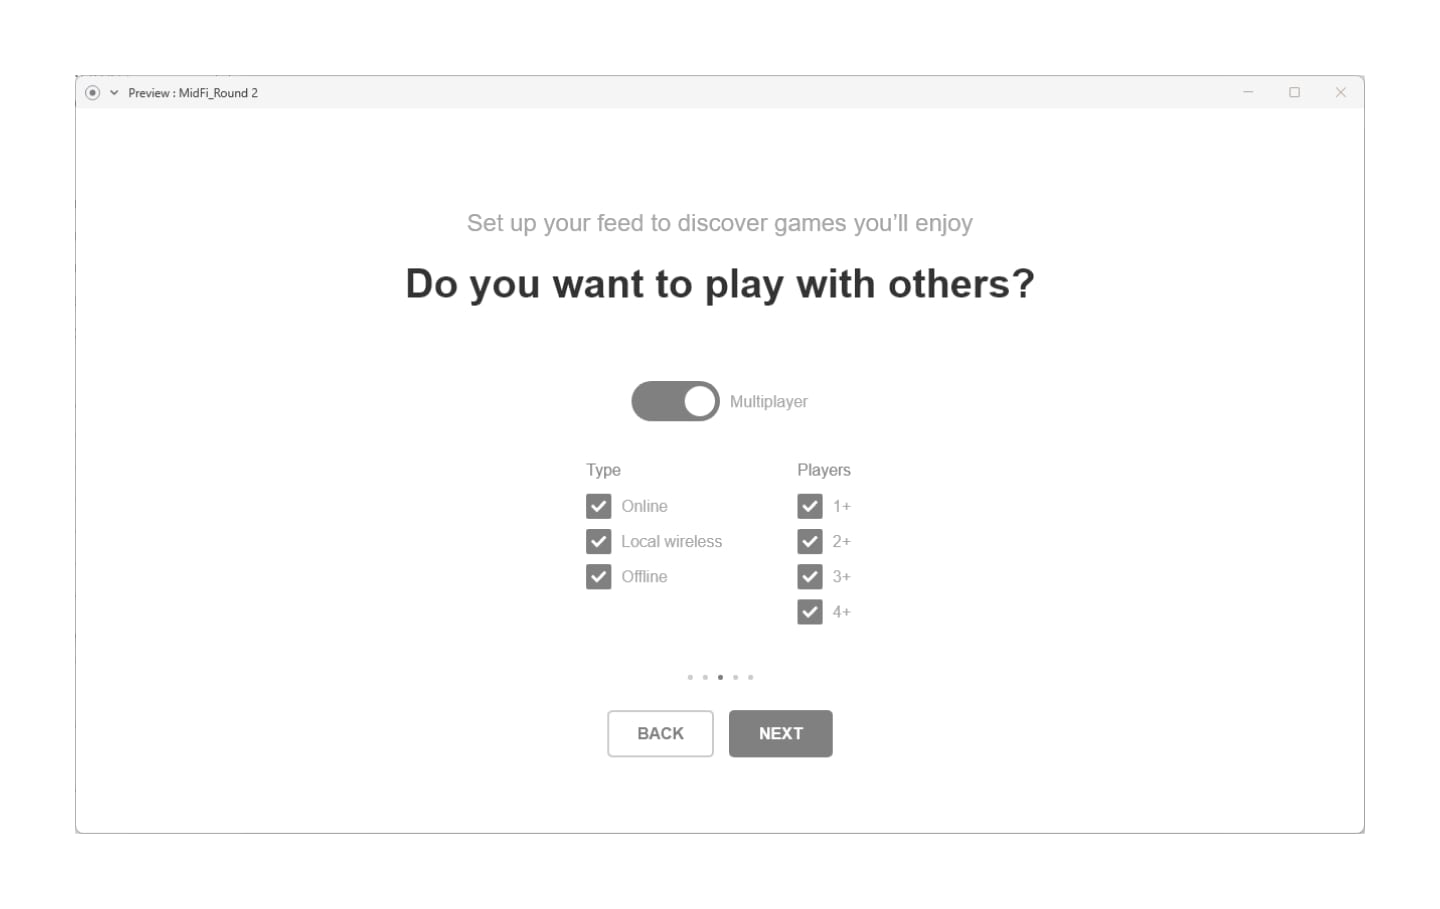Uncheck the Offline type checkbox

coord(598,576)
